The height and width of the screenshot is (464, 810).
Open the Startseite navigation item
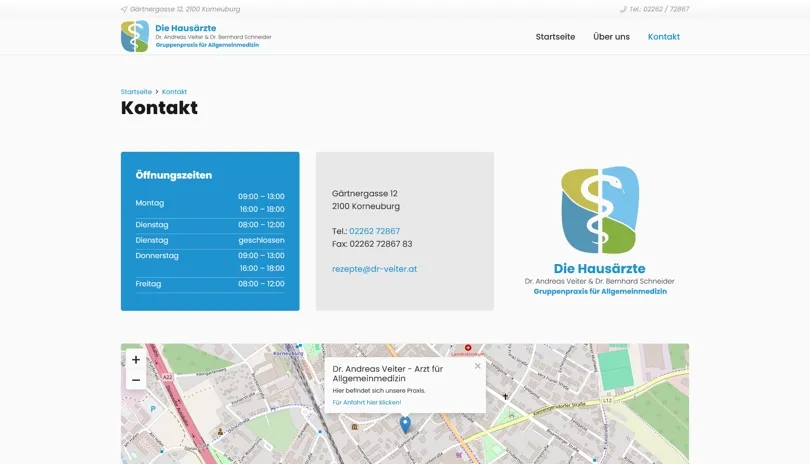pos(555,37)
